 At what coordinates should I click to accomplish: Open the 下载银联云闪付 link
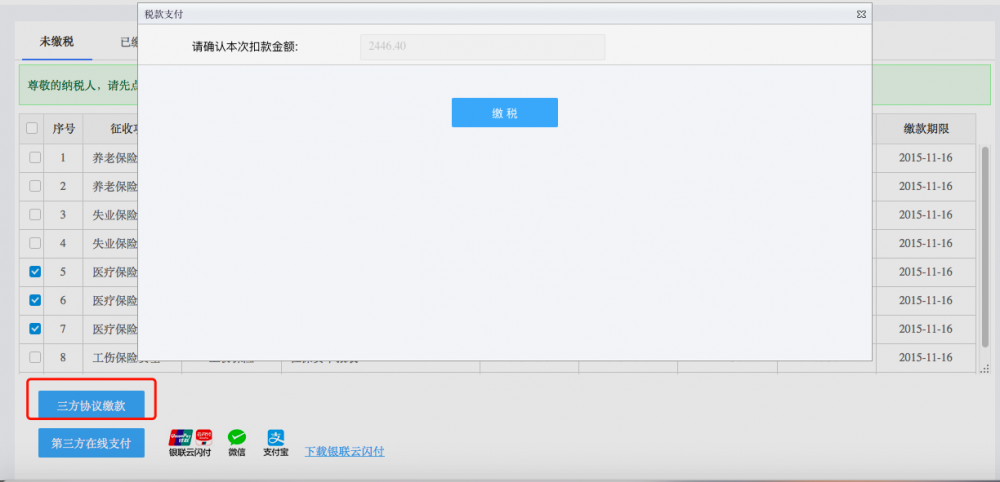[x=344, y=451]
